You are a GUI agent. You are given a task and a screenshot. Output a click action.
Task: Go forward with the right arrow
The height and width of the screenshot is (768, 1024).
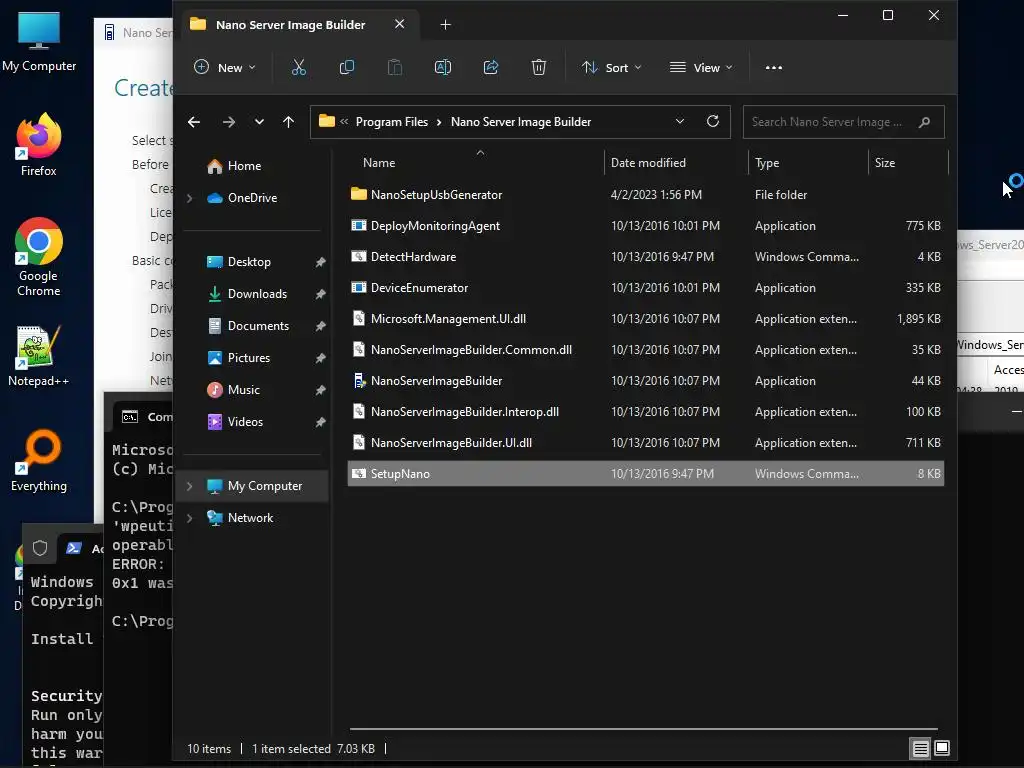pos(229,122)
